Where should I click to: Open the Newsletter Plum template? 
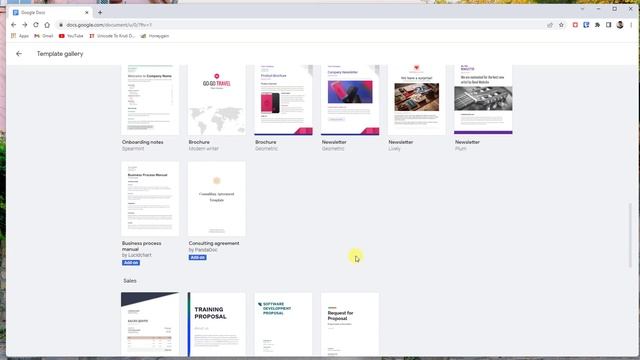(483, 100)
